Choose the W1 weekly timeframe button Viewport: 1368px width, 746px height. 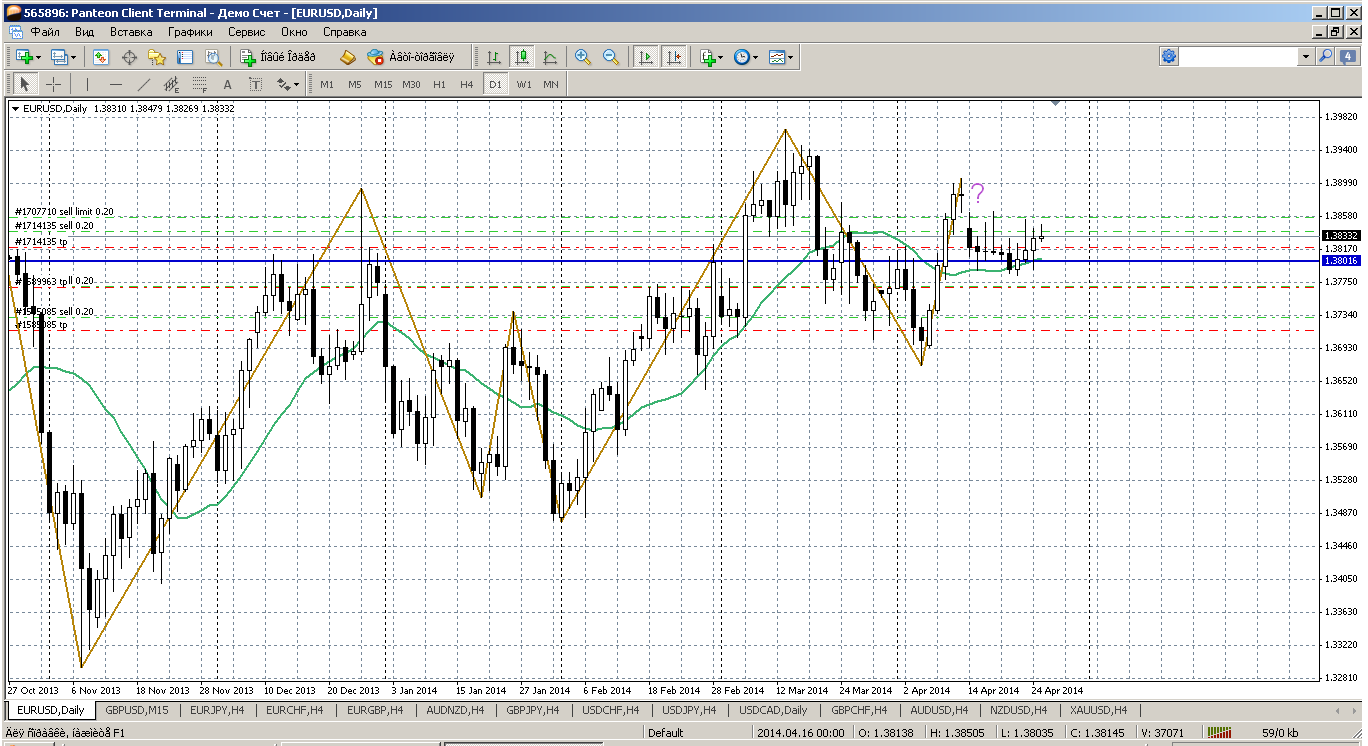point(524,84)
